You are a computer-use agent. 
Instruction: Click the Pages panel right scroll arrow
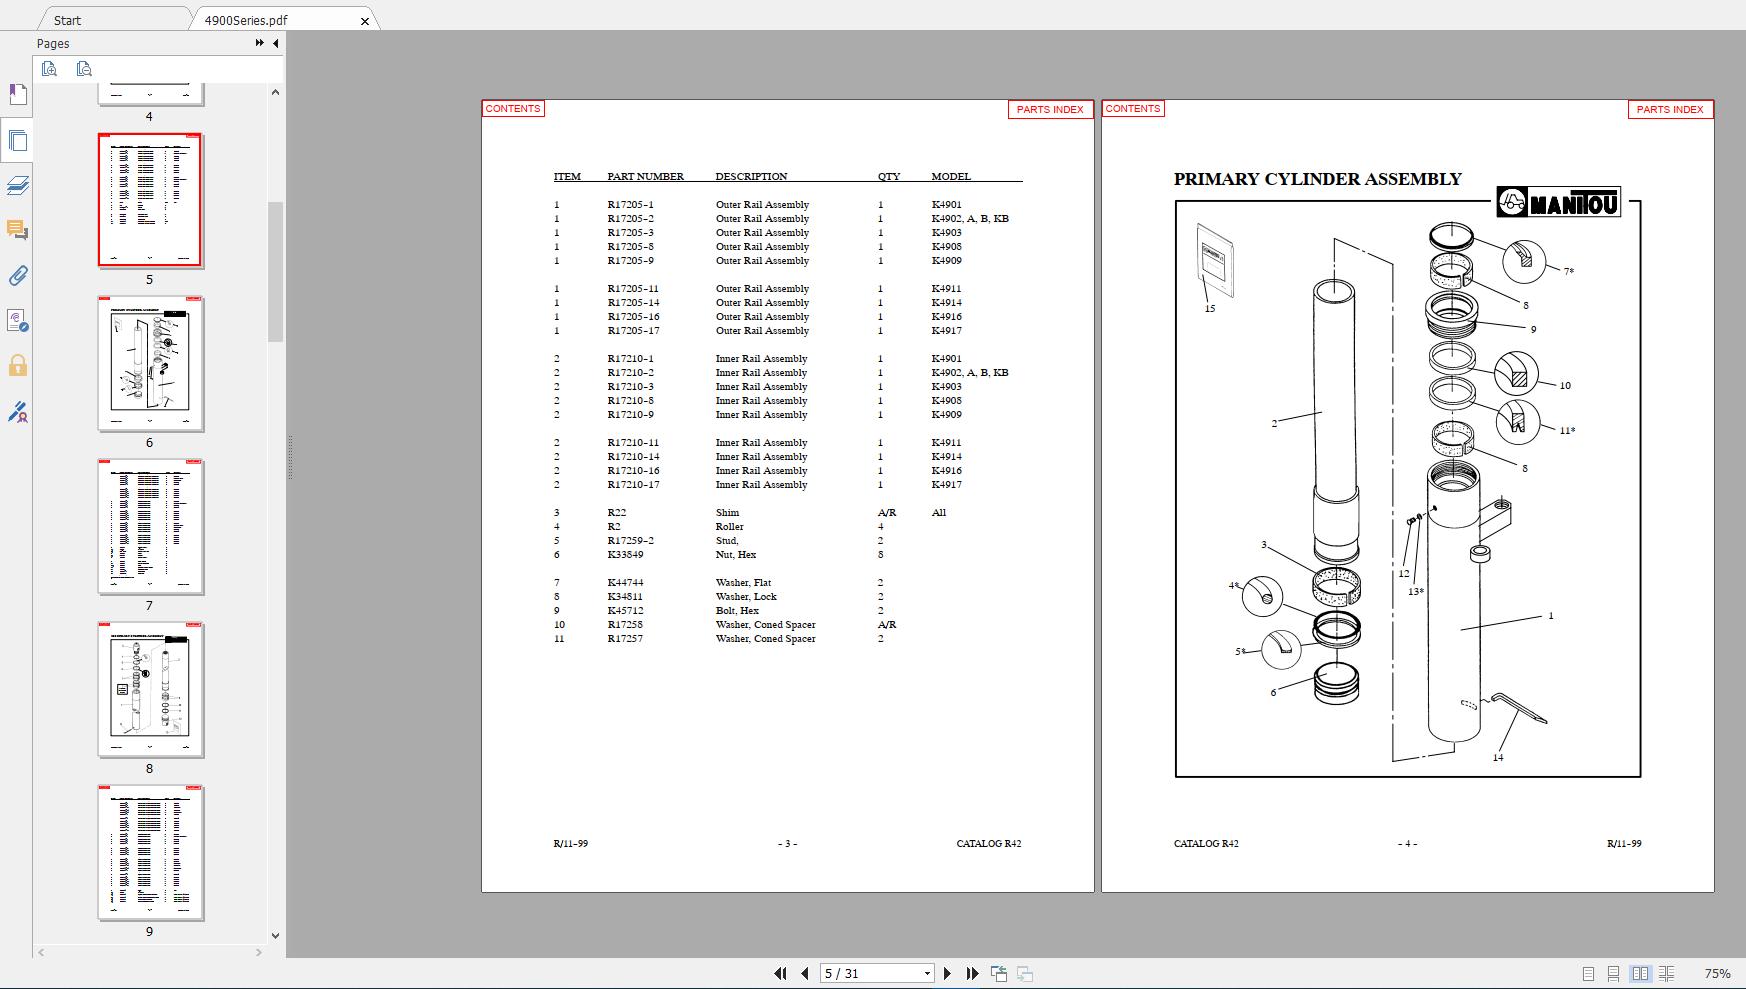click(x=259, y=953)
